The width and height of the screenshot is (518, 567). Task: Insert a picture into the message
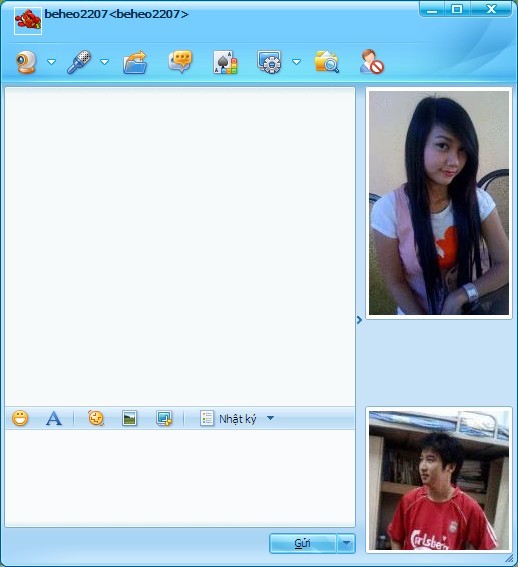130,418
